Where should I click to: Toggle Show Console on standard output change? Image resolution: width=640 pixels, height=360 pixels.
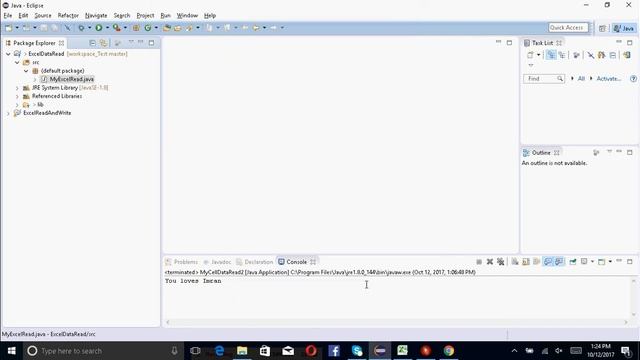click(548, 262)
